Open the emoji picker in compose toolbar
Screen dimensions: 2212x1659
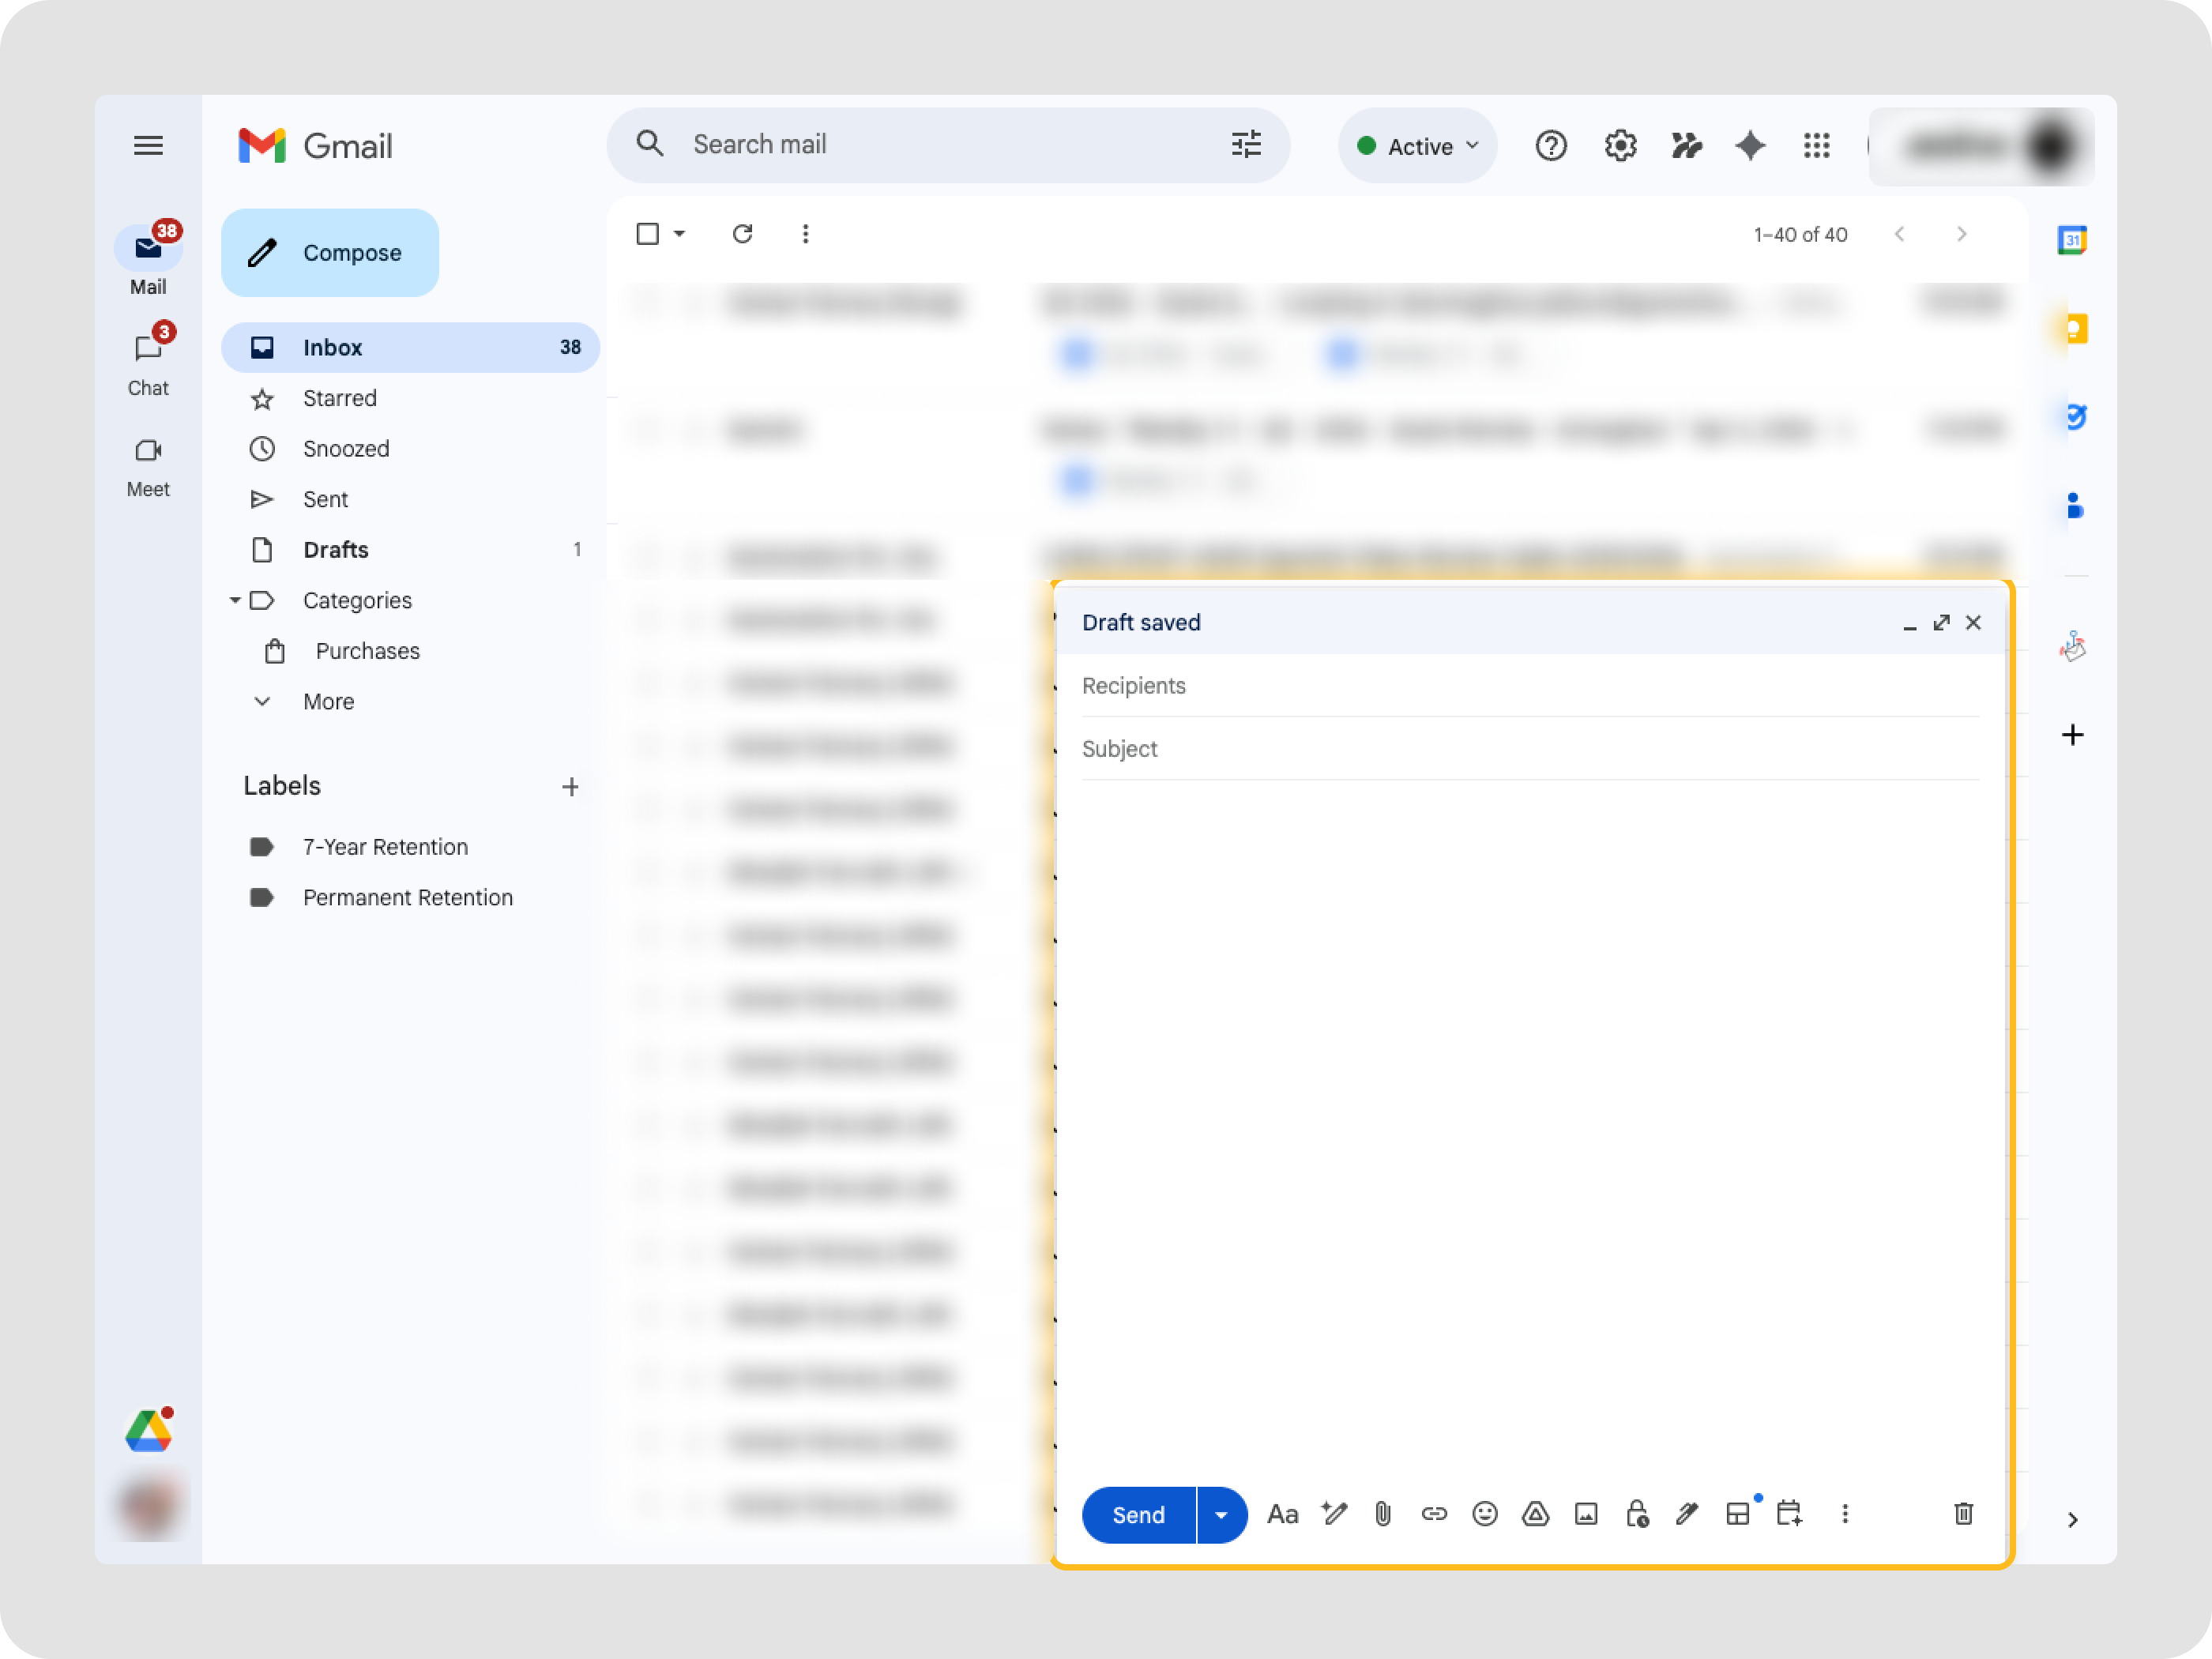pyautogui.click(x=1485, y=1514)
